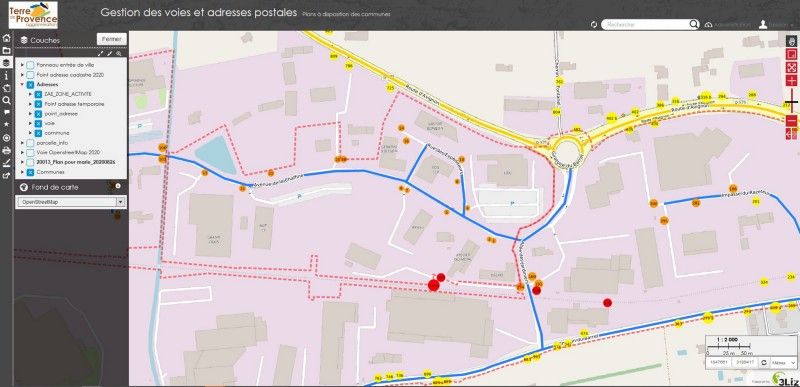Uncheck the voie layer checkbox

tap(38, 123)
